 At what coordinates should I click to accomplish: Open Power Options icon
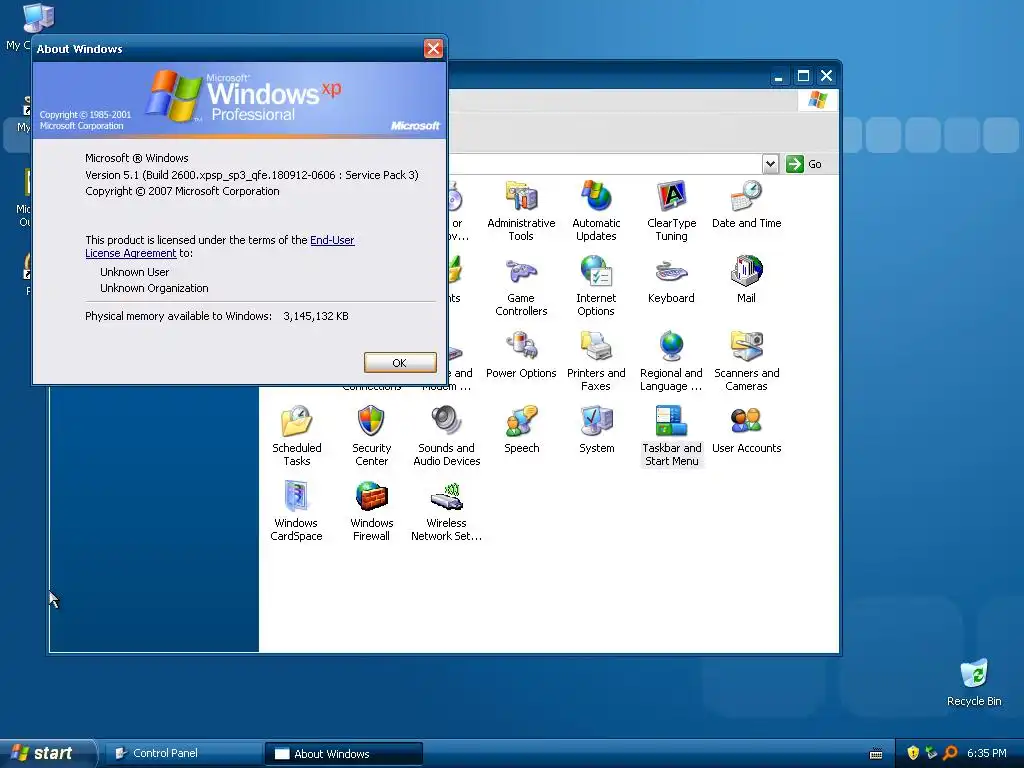pyautogui.click(x=520, y=355)
